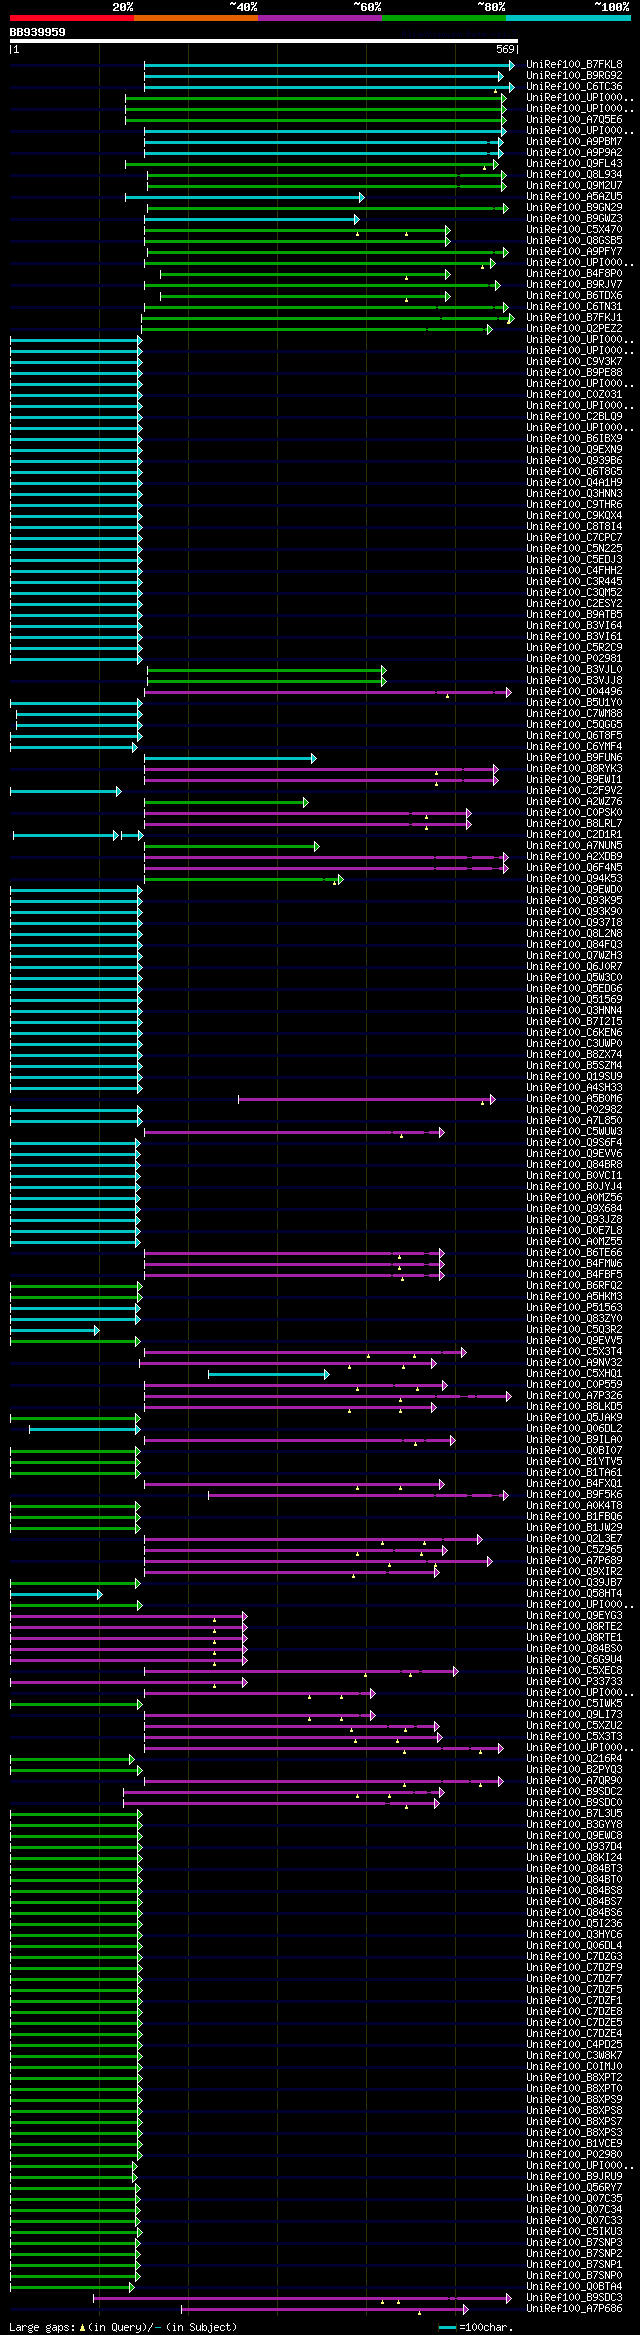The image size is (640, 2335).
Task: Select the label UniRef100_B2PYQ3
Action: pyautogui.click(x=574, y=1770)
